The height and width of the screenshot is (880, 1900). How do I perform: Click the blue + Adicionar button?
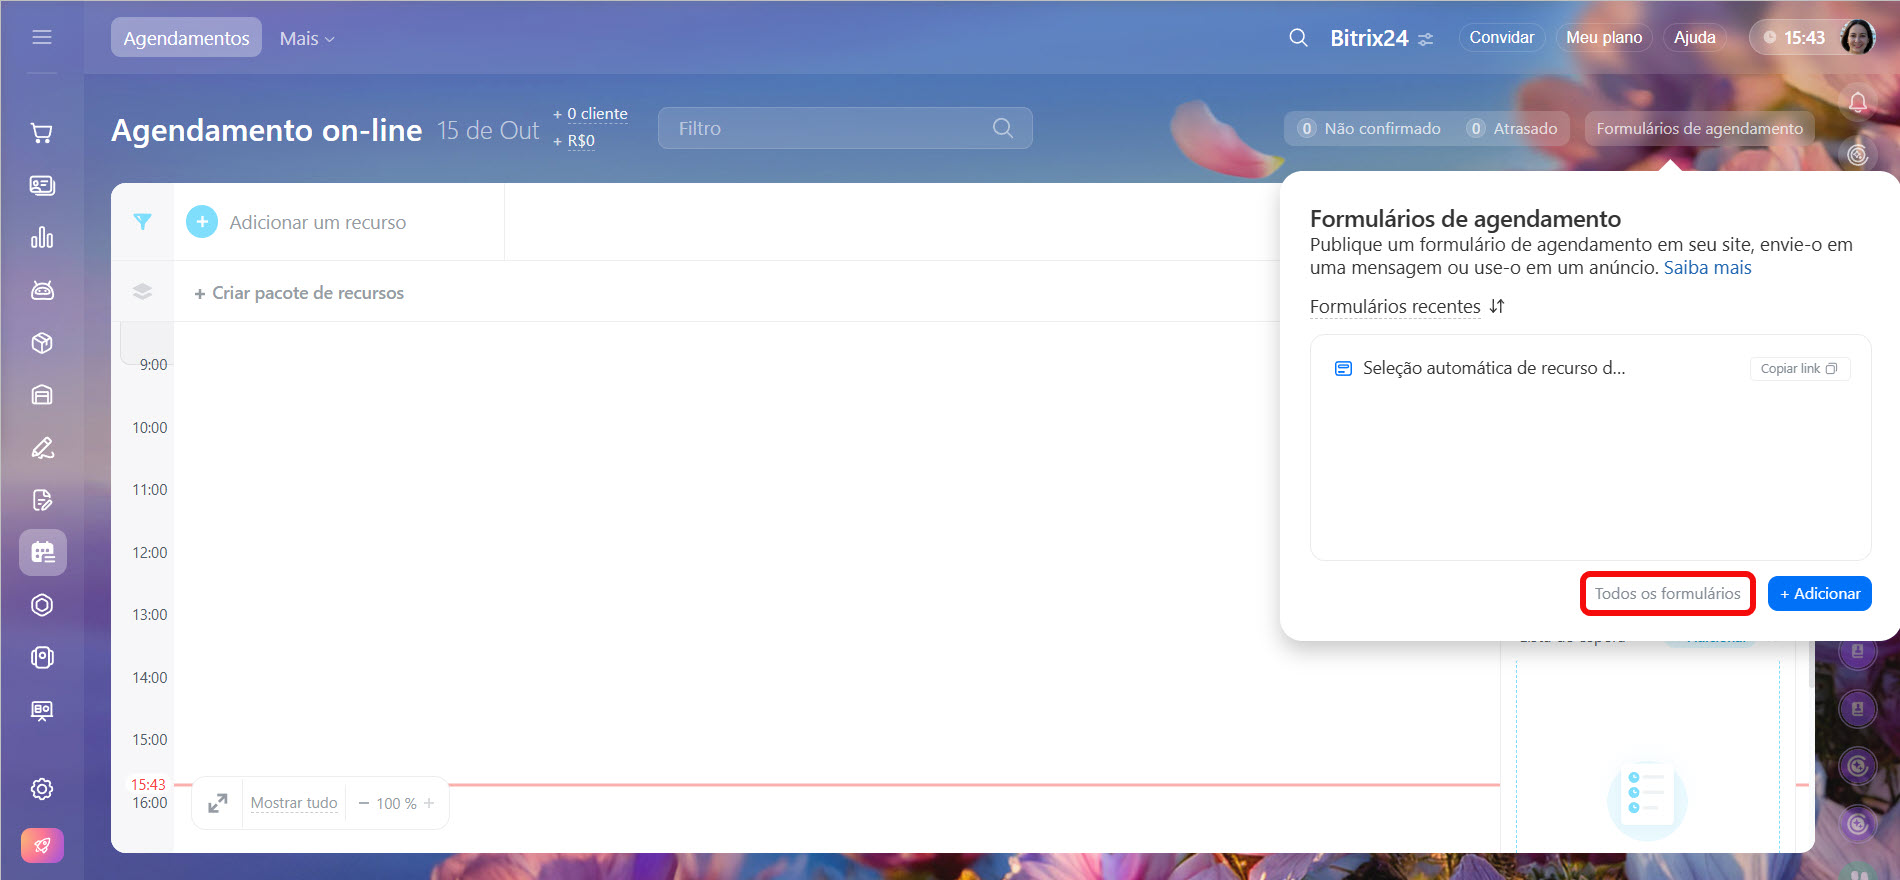point(1819,593)
